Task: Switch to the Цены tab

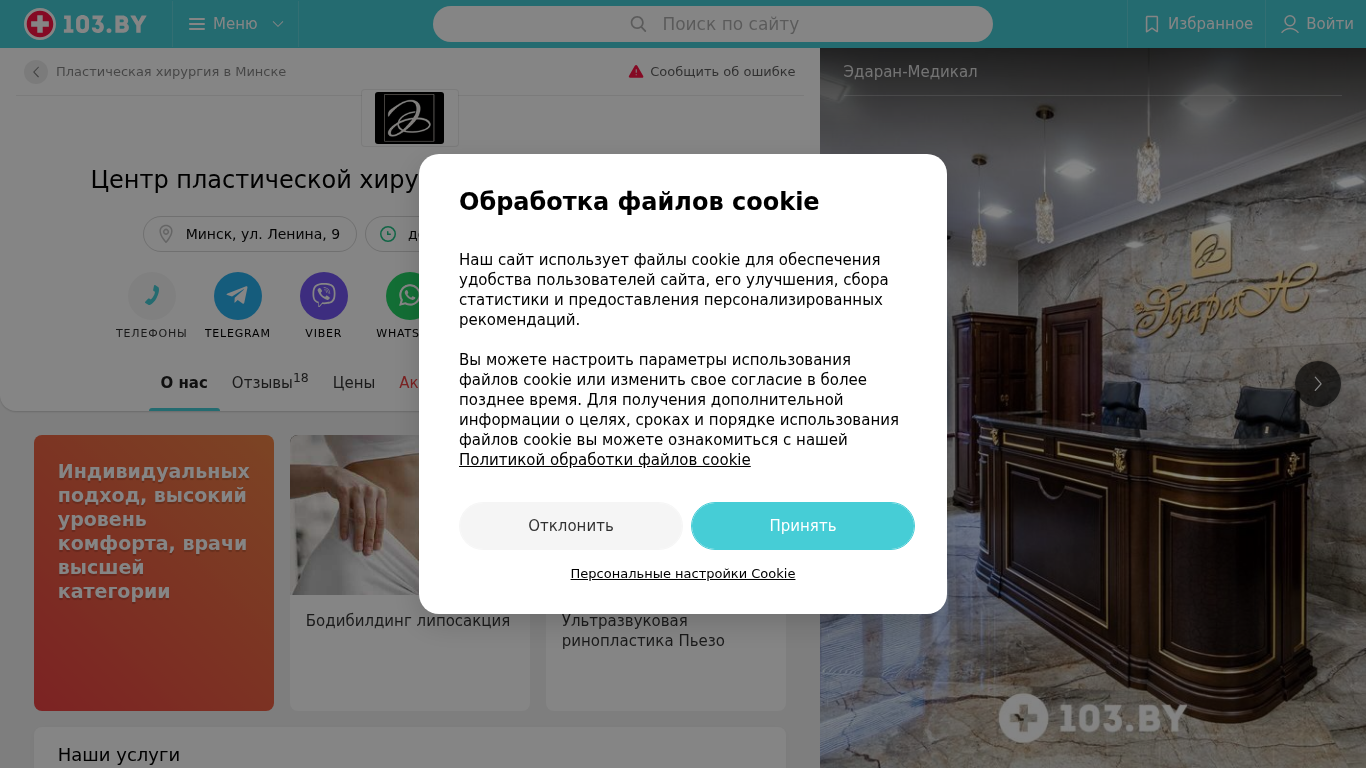Action: (354, 383)
